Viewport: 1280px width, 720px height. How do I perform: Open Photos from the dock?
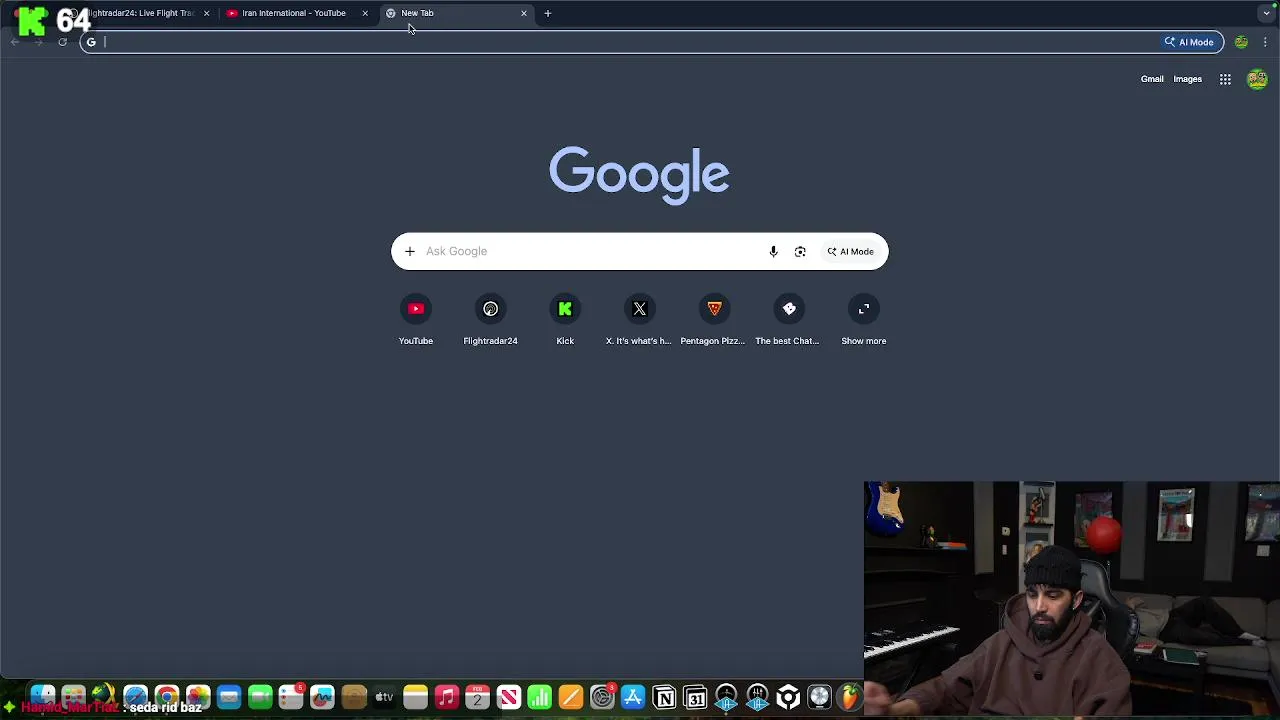(x=198, y=696)
